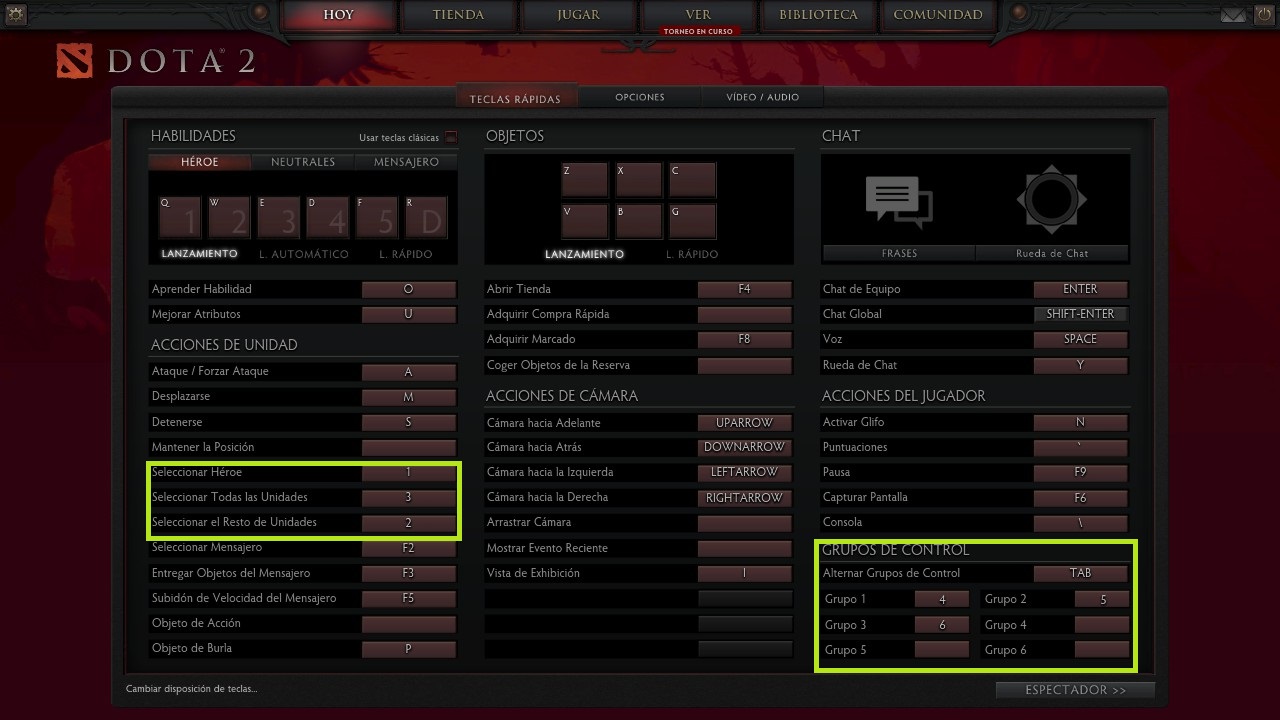Image resolution: width=1280 pixels, height=720 pixels.
Task: Click the Dota 2 logo
Action: (x=157, y=61)
